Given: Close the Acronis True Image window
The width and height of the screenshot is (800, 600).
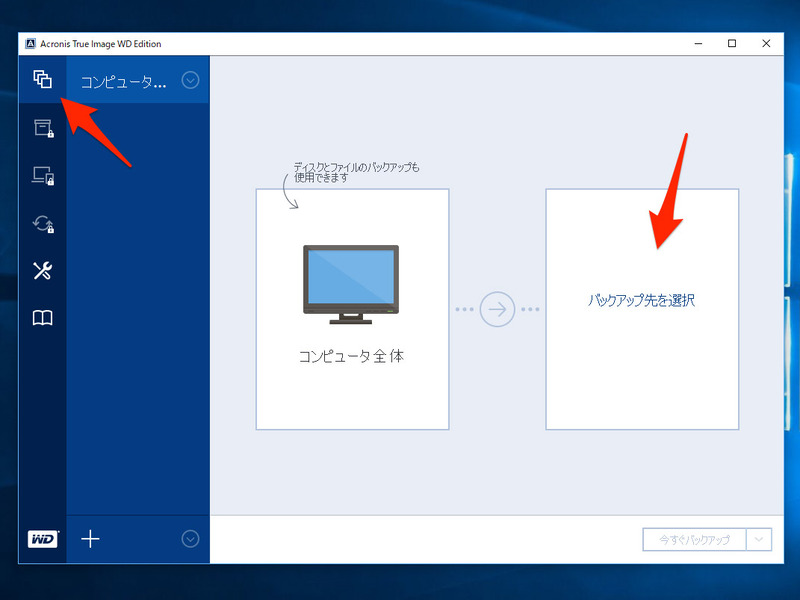Looking at the screenshot, I should click(x=766, y=44).
